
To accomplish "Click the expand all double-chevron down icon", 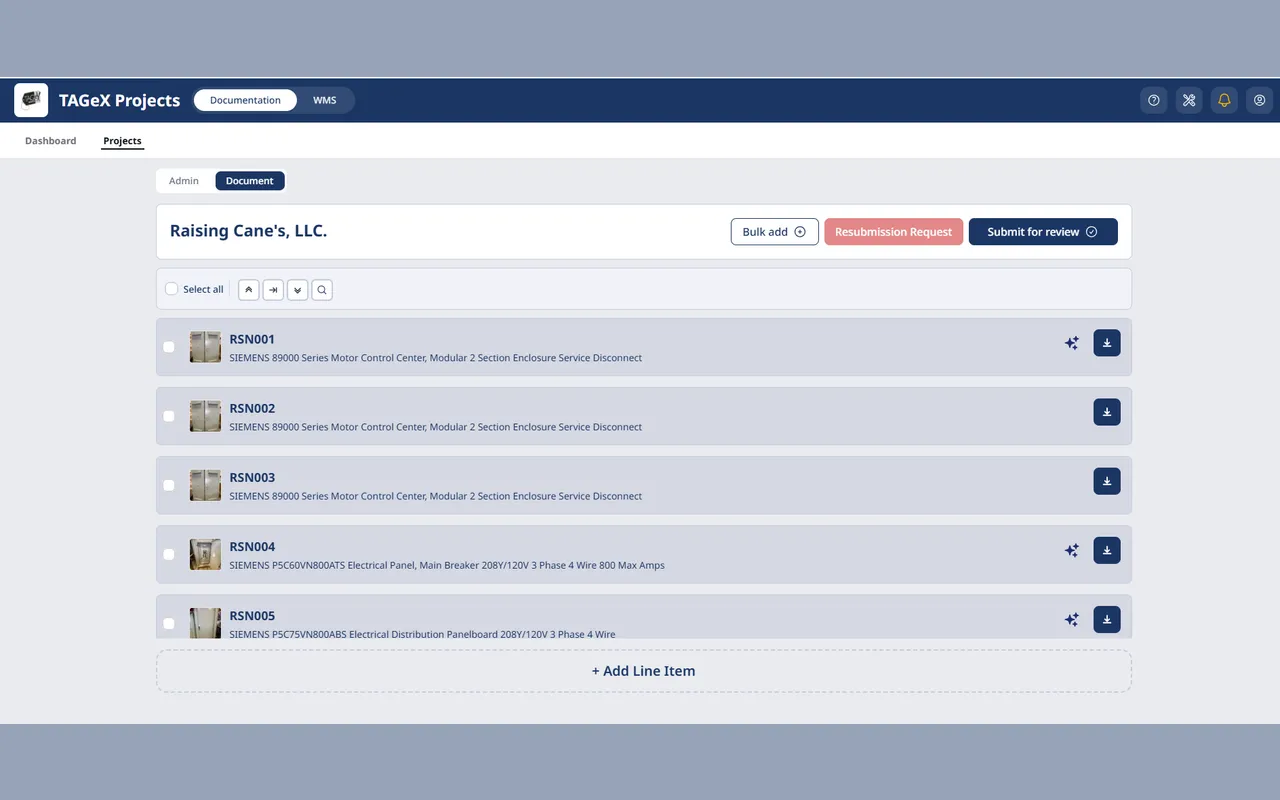I will 297,290.
